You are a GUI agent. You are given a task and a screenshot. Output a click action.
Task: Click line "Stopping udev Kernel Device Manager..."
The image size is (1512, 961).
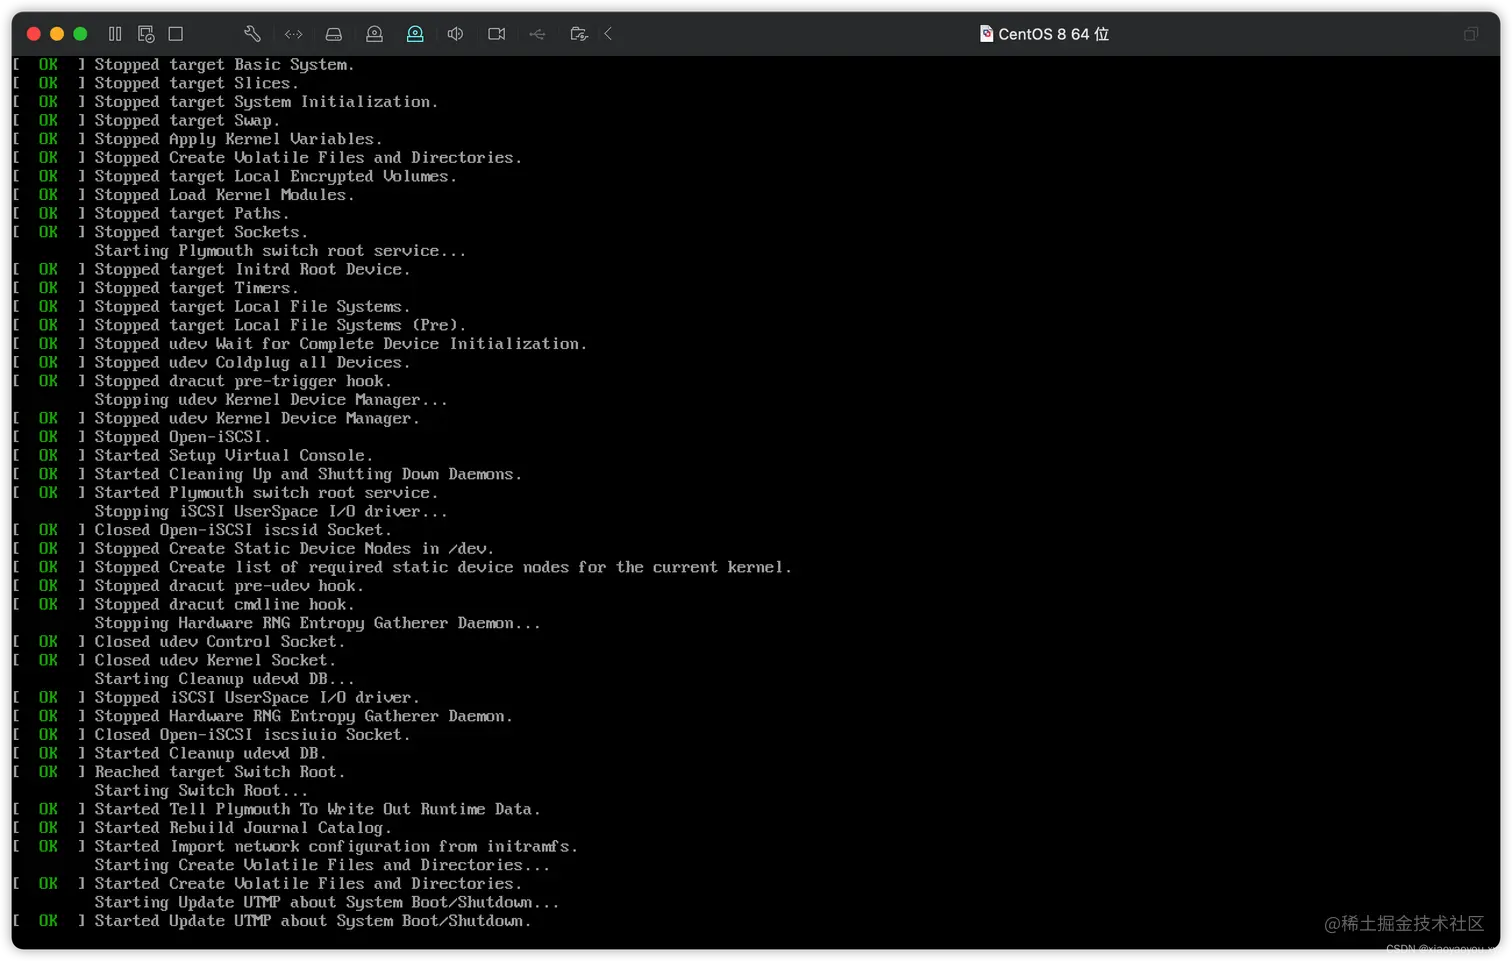click(x=271, y=400)
